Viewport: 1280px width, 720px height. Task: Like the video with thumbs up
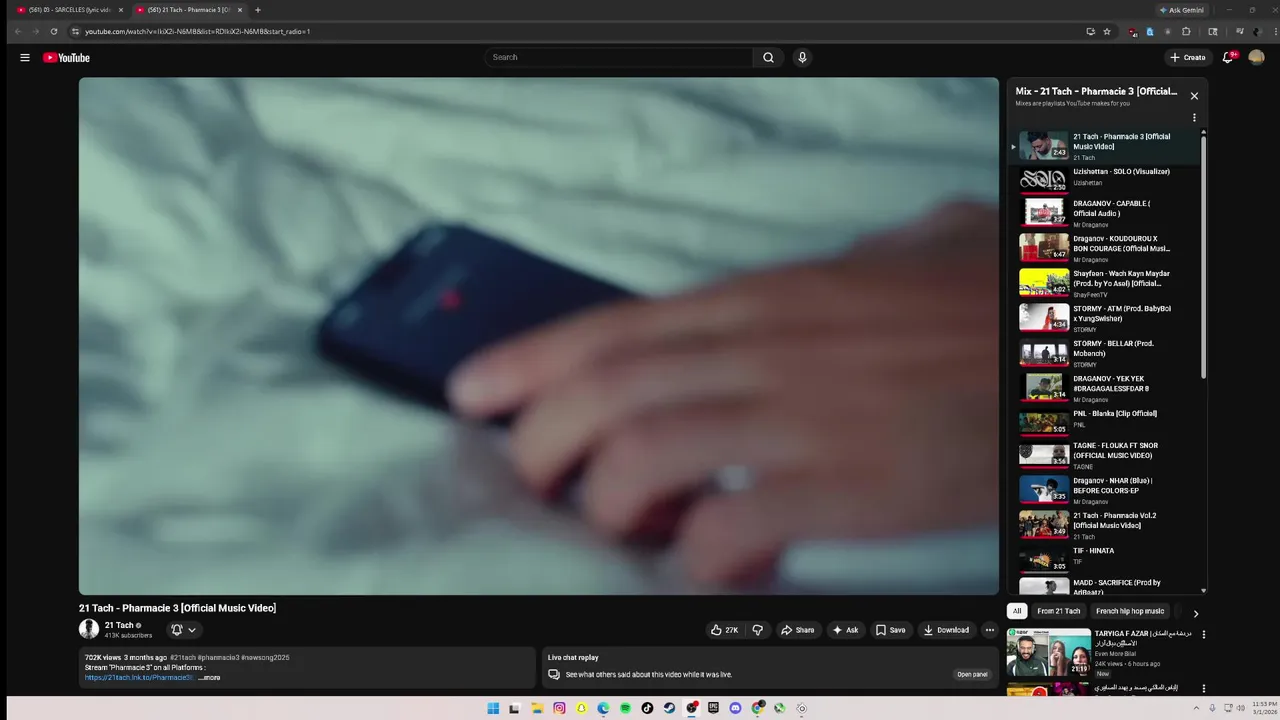coord(725,630)
